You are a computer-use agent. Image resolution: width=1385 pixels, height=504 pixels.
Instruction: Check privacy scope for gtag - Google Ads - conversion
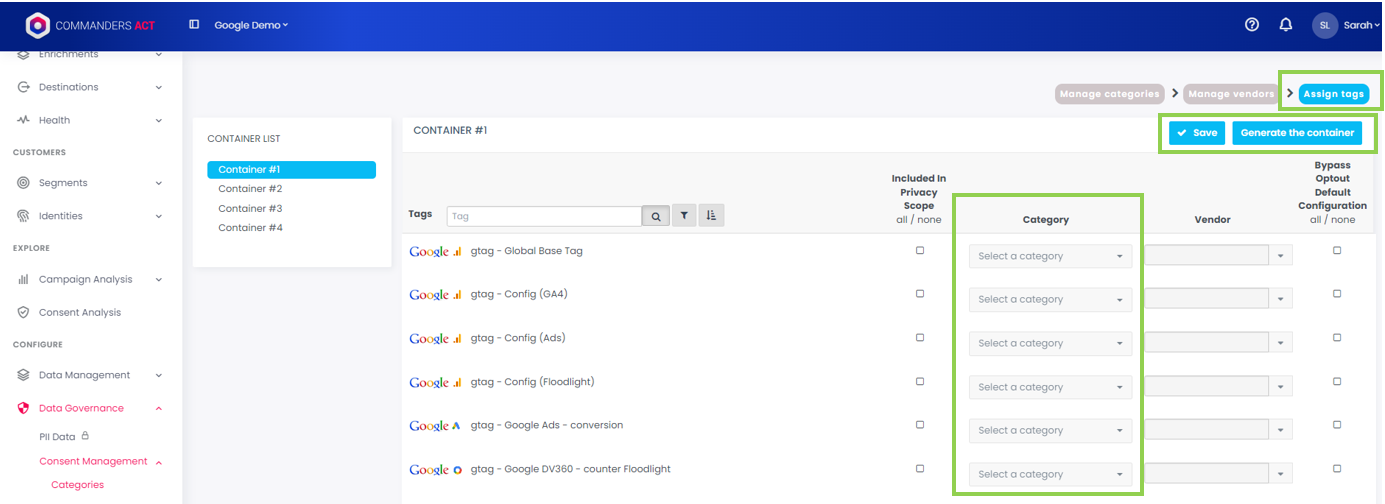coord(920,425)
